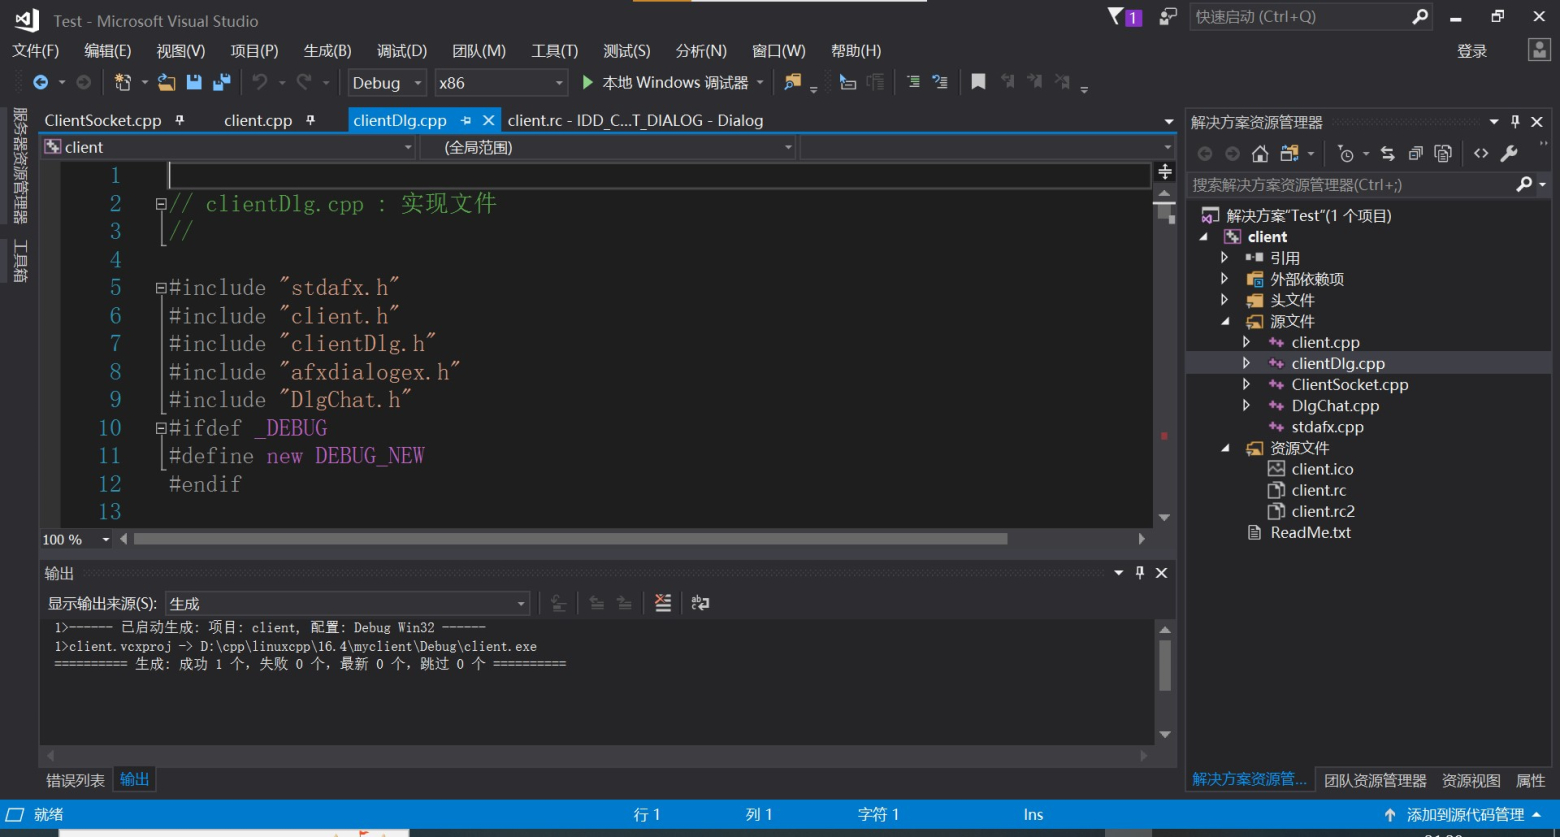Click Collapse All in Solution Explorer toolbar

tap(1415, 154)
